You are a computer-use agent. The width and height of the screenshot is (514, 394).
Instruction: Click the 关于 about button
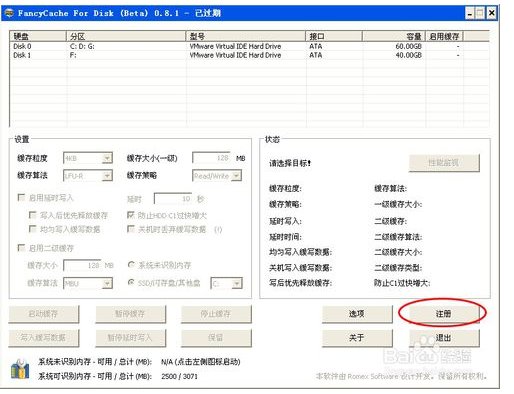pyautogui.click(x=357, y=338)
